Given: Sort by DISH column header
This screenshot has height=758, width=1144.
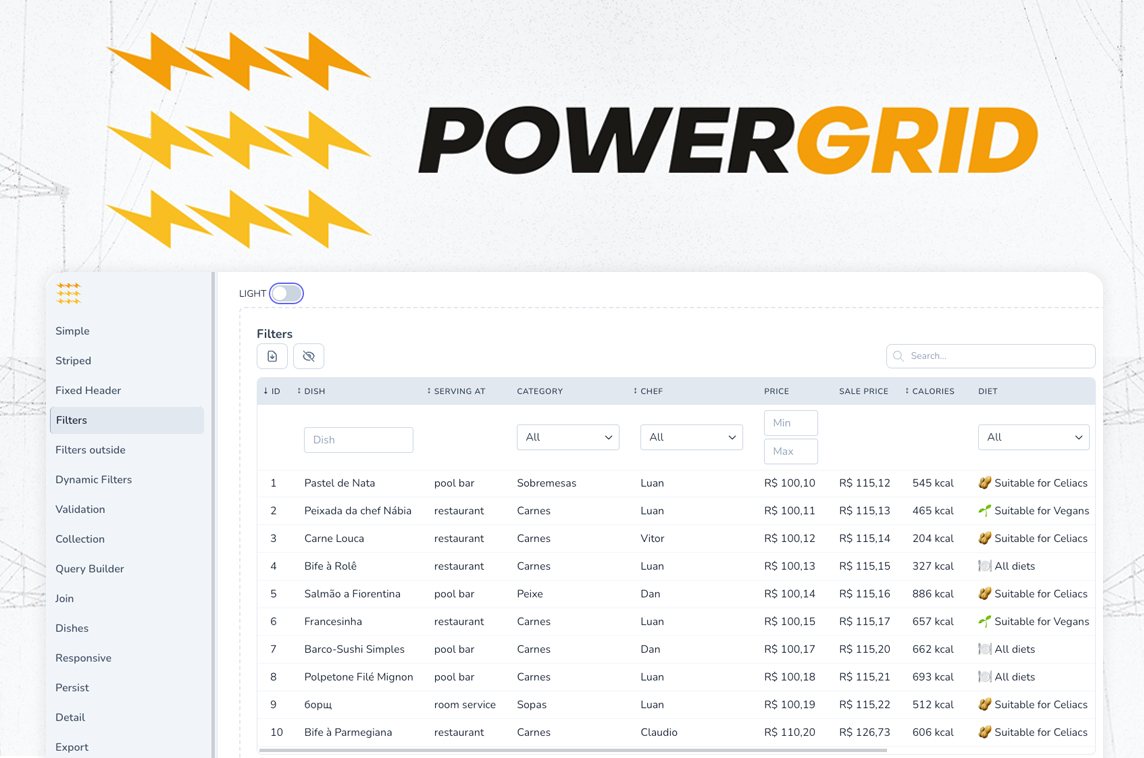Looking at the screenshot, I should [x=312, y=391].
